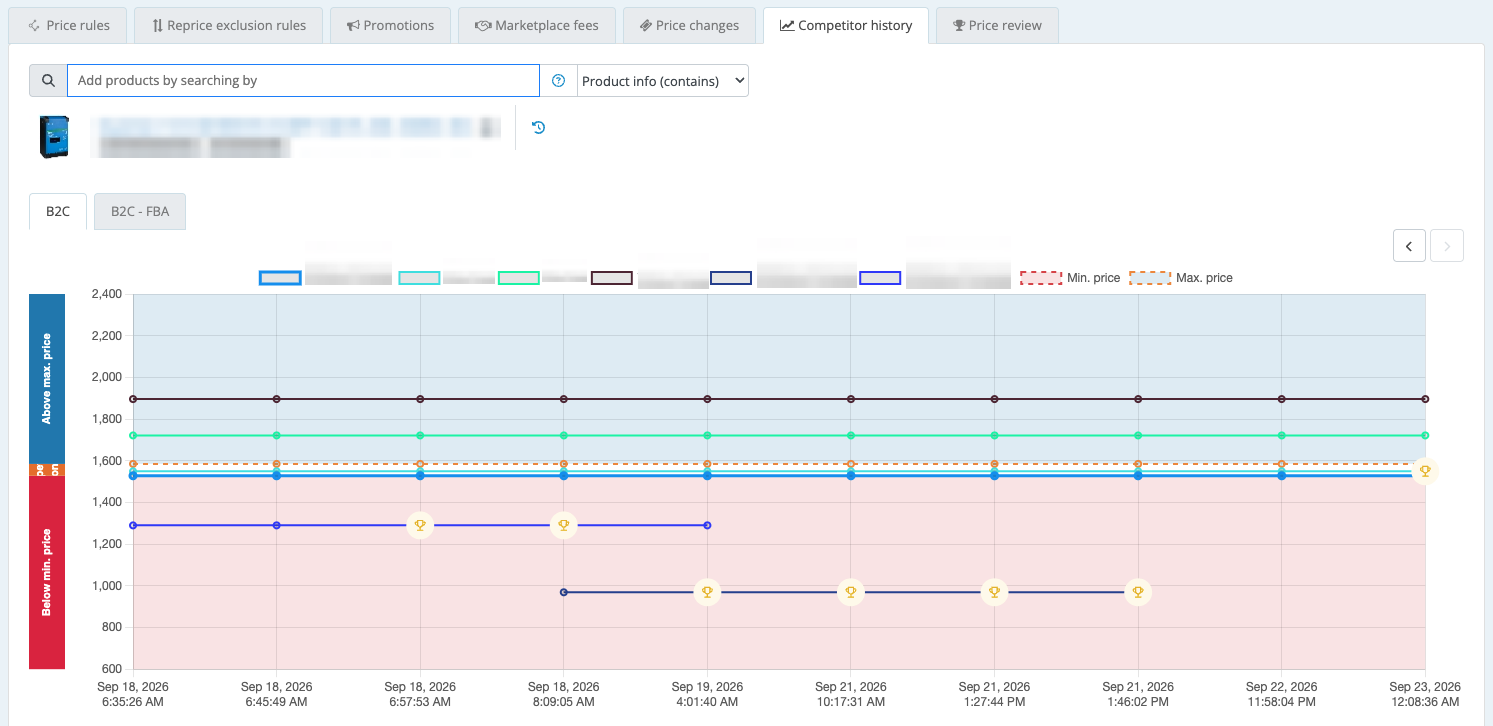Screen dimensions: 1493x726
Task: Toggle Min. price legend series
Action: click(1070, 278)
